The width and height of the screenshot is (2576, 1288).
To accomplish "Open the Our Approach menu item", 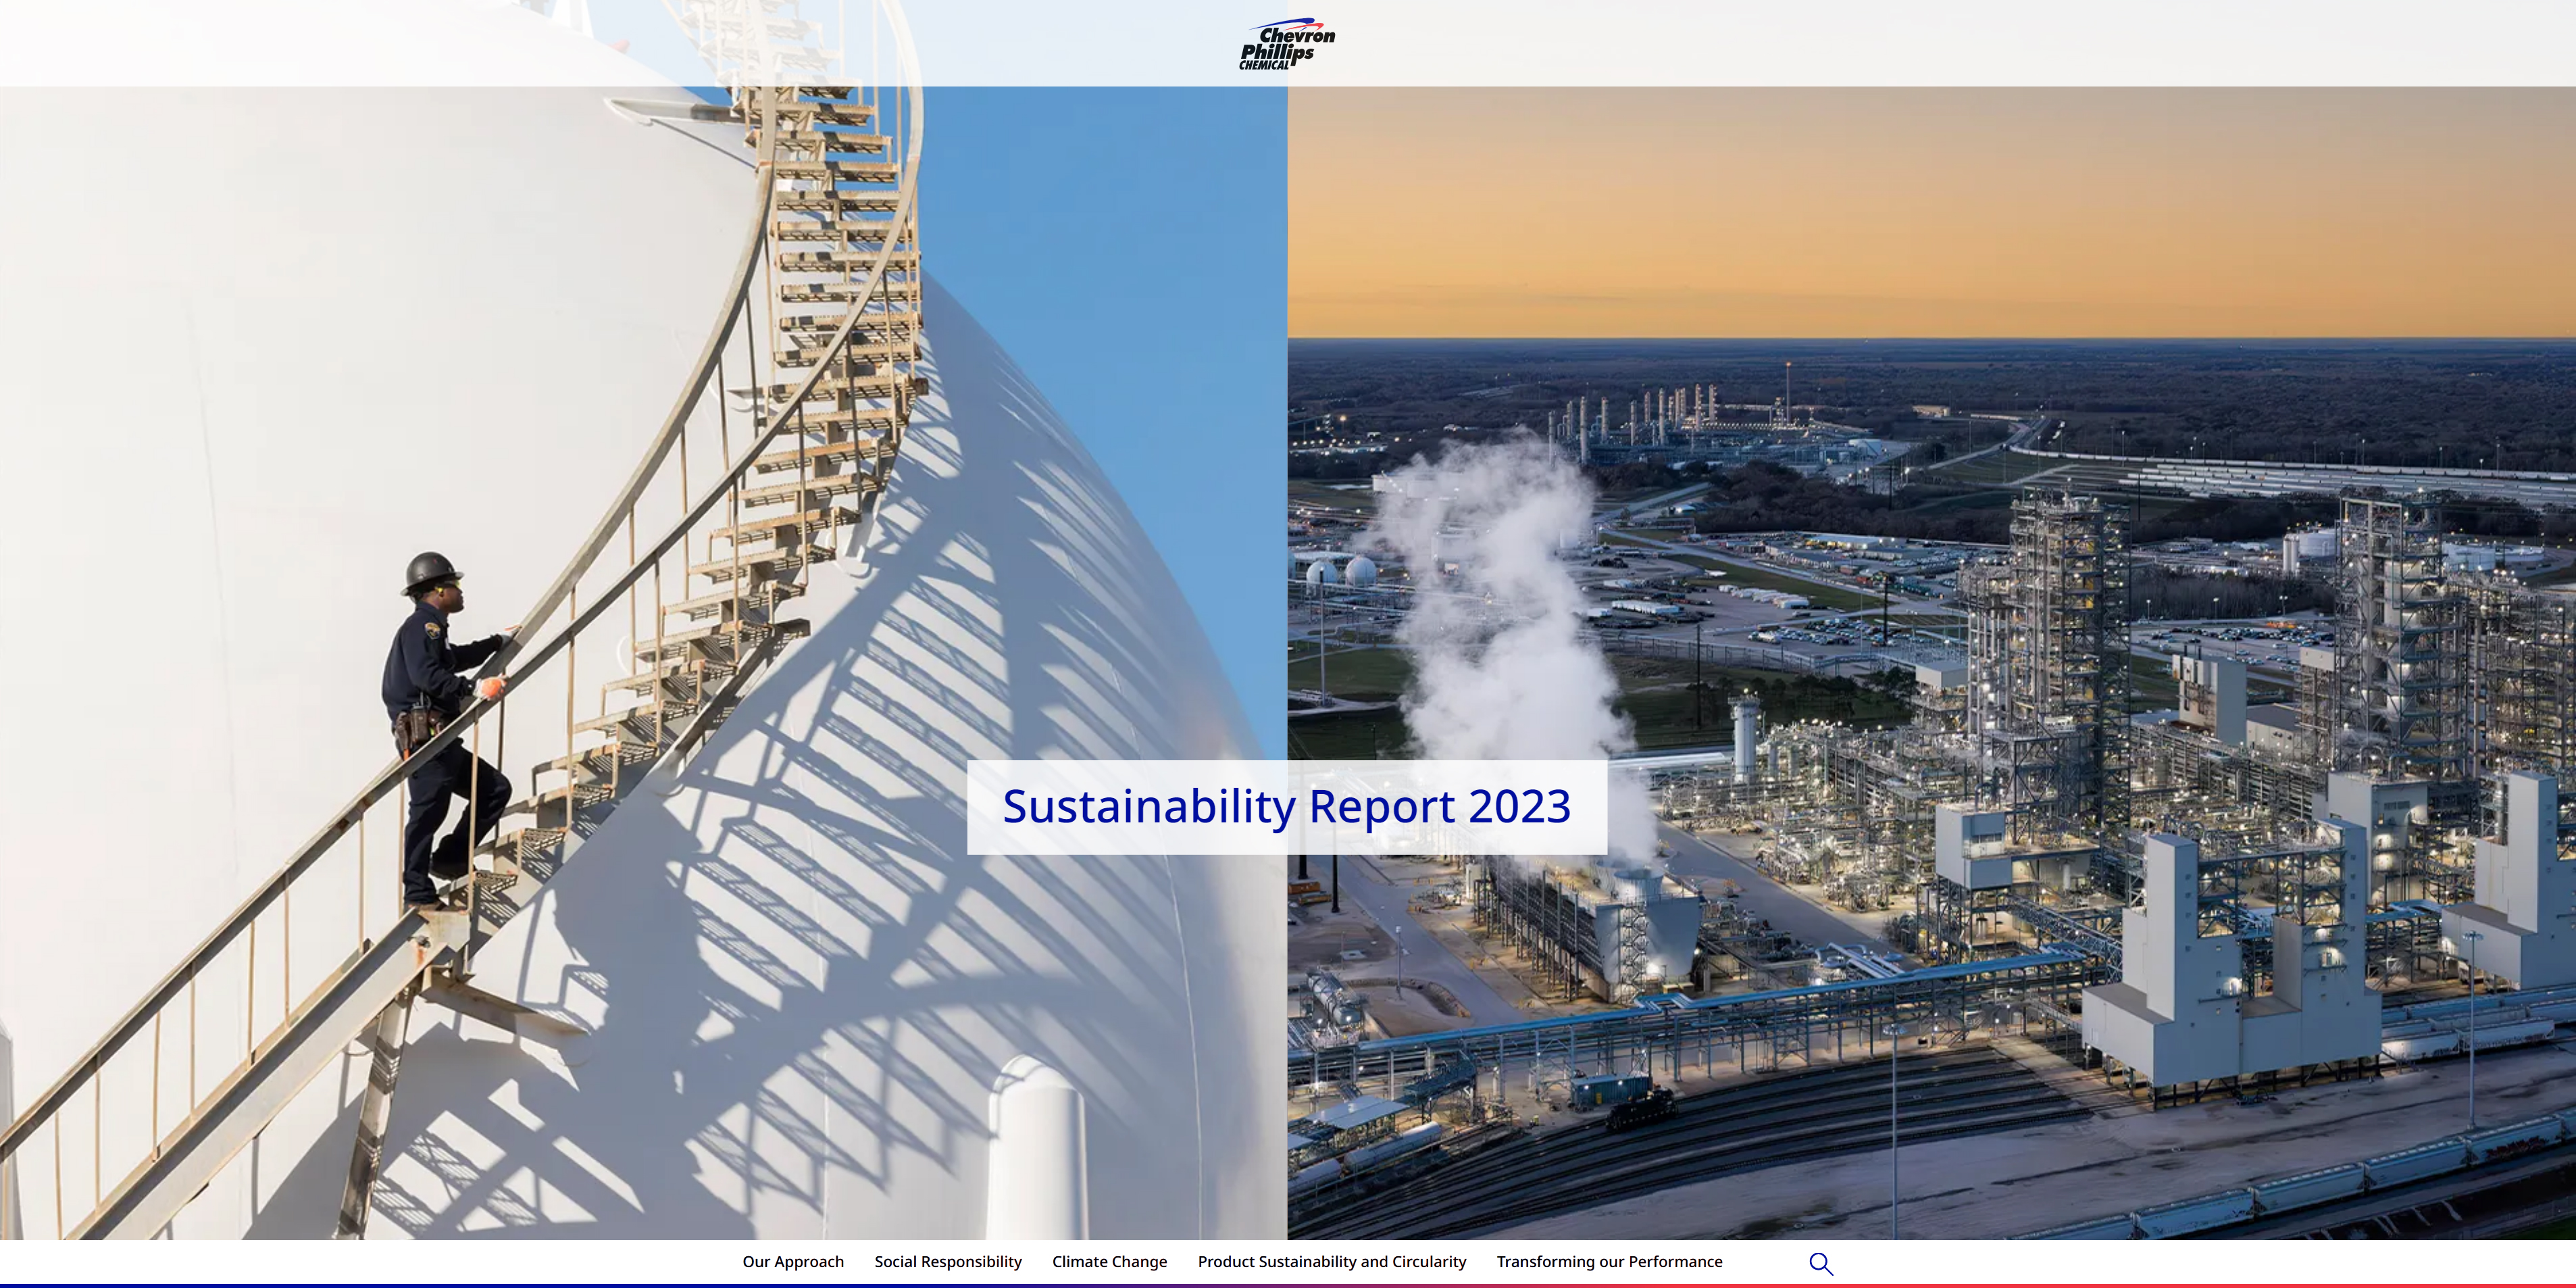I will click(793, 1262).
